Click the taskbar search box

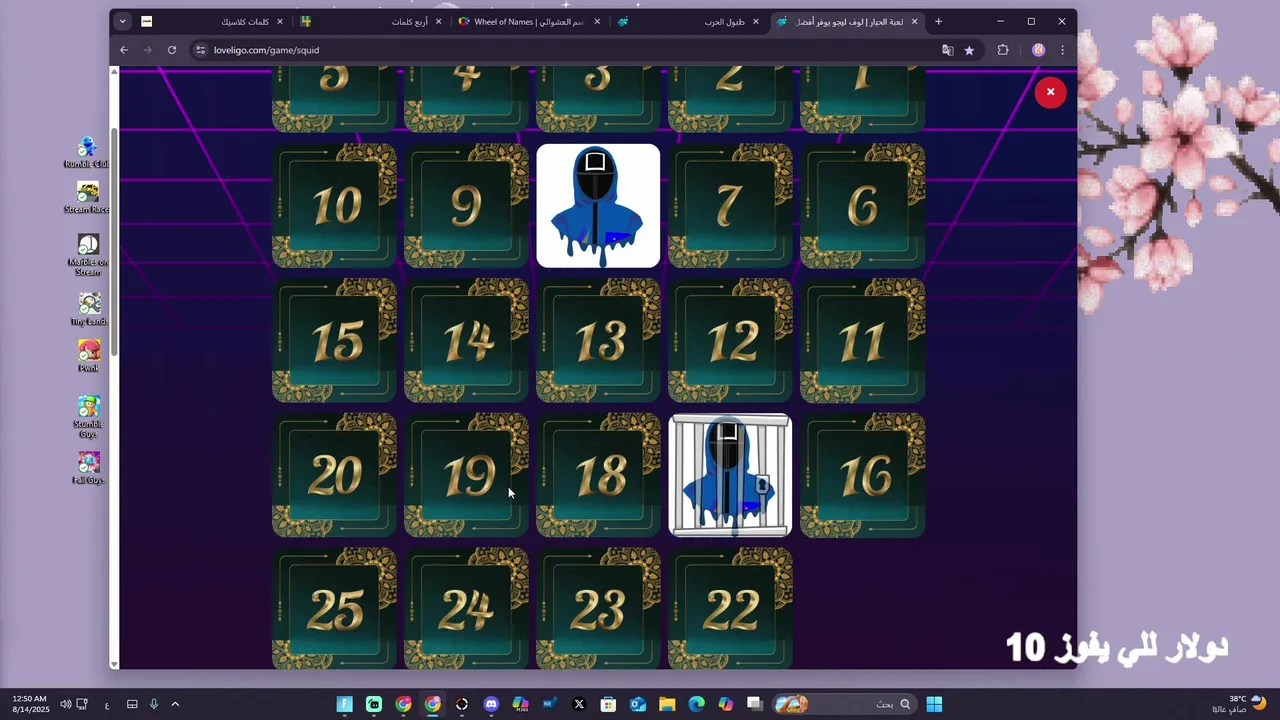point(844,704)
